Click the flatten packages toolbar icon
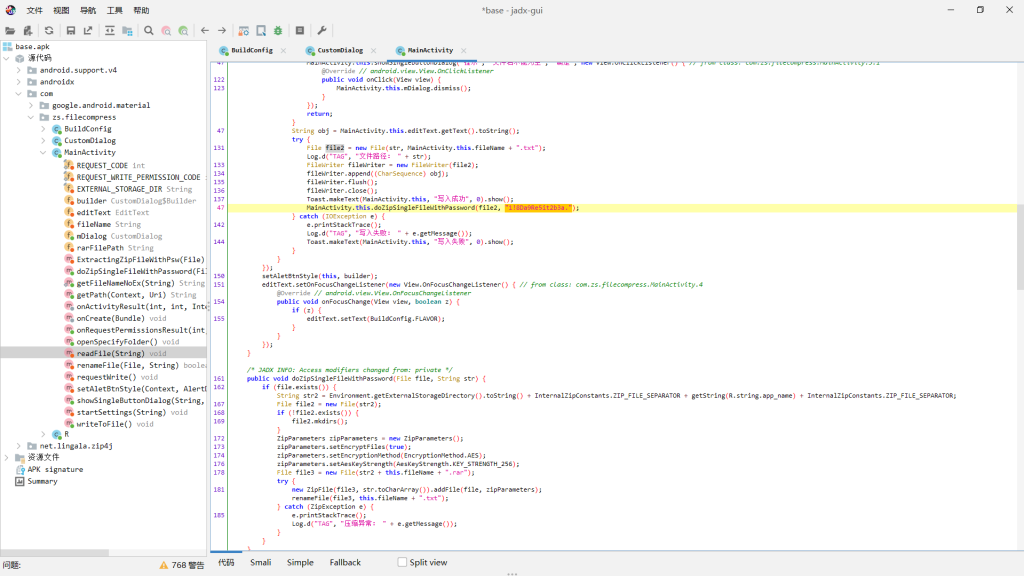Image resolution: width=1024 pixels, height=576 pixels. [127, 31]
